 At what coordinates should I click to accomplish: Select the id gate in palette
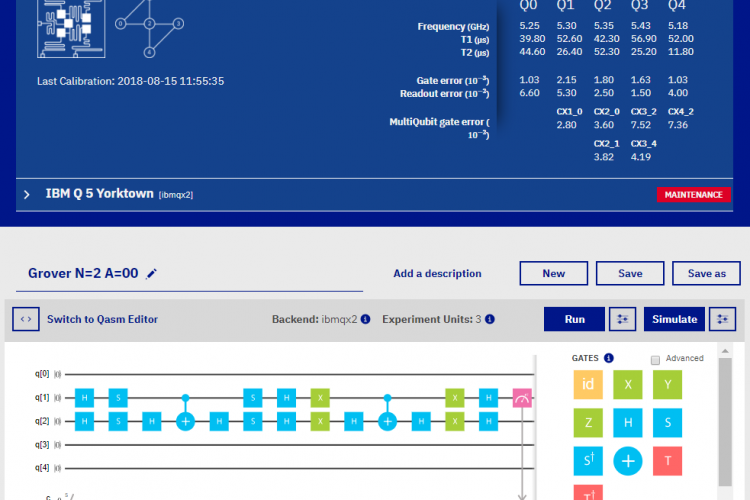(x=588, y=384)
